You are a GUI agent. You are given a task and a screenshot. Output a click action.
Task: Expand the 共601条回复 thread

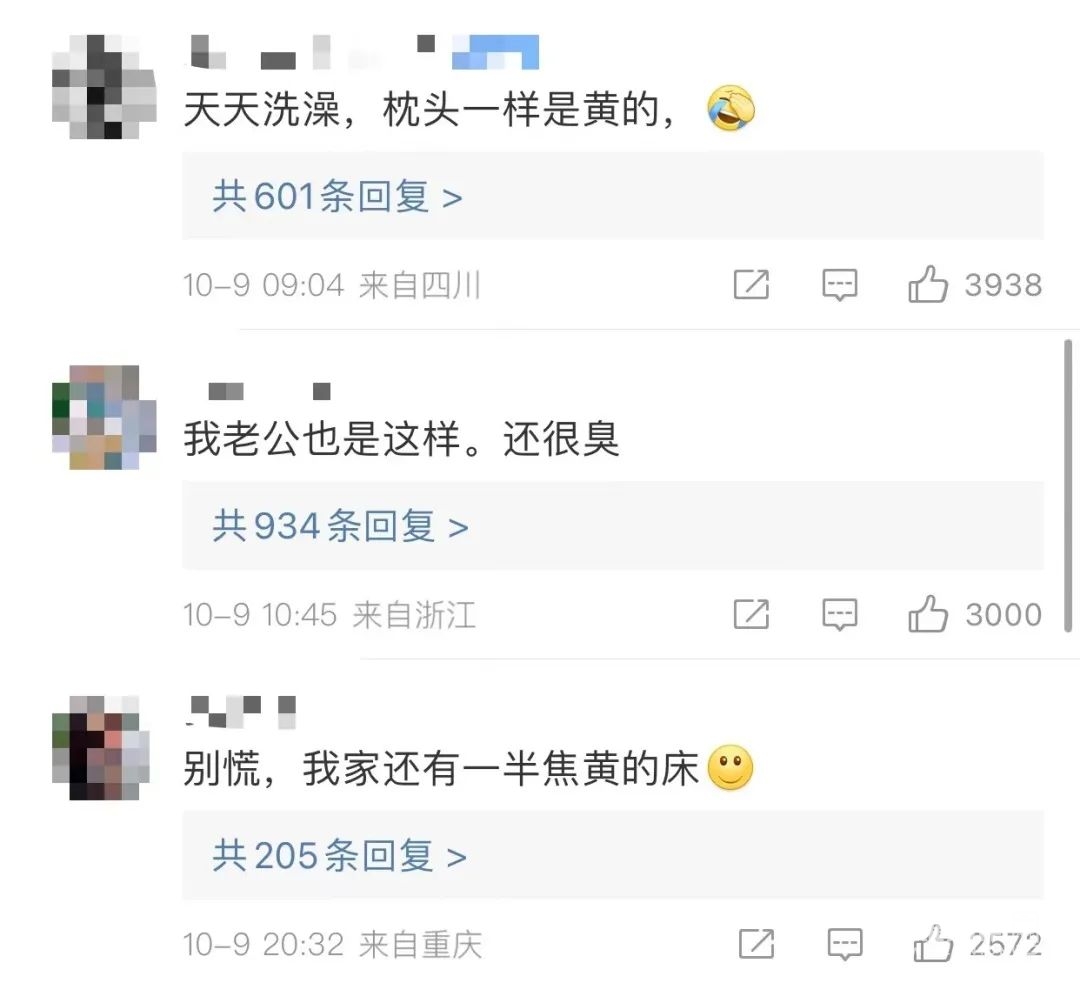337,196
